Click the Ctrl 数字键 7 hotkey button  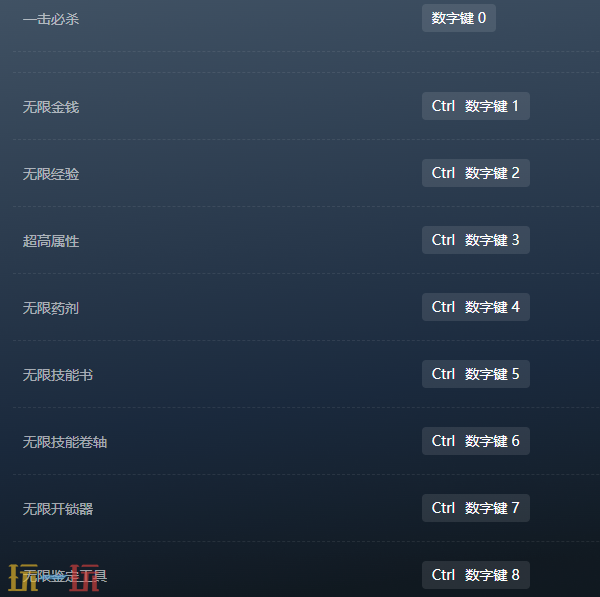point(476,508)
